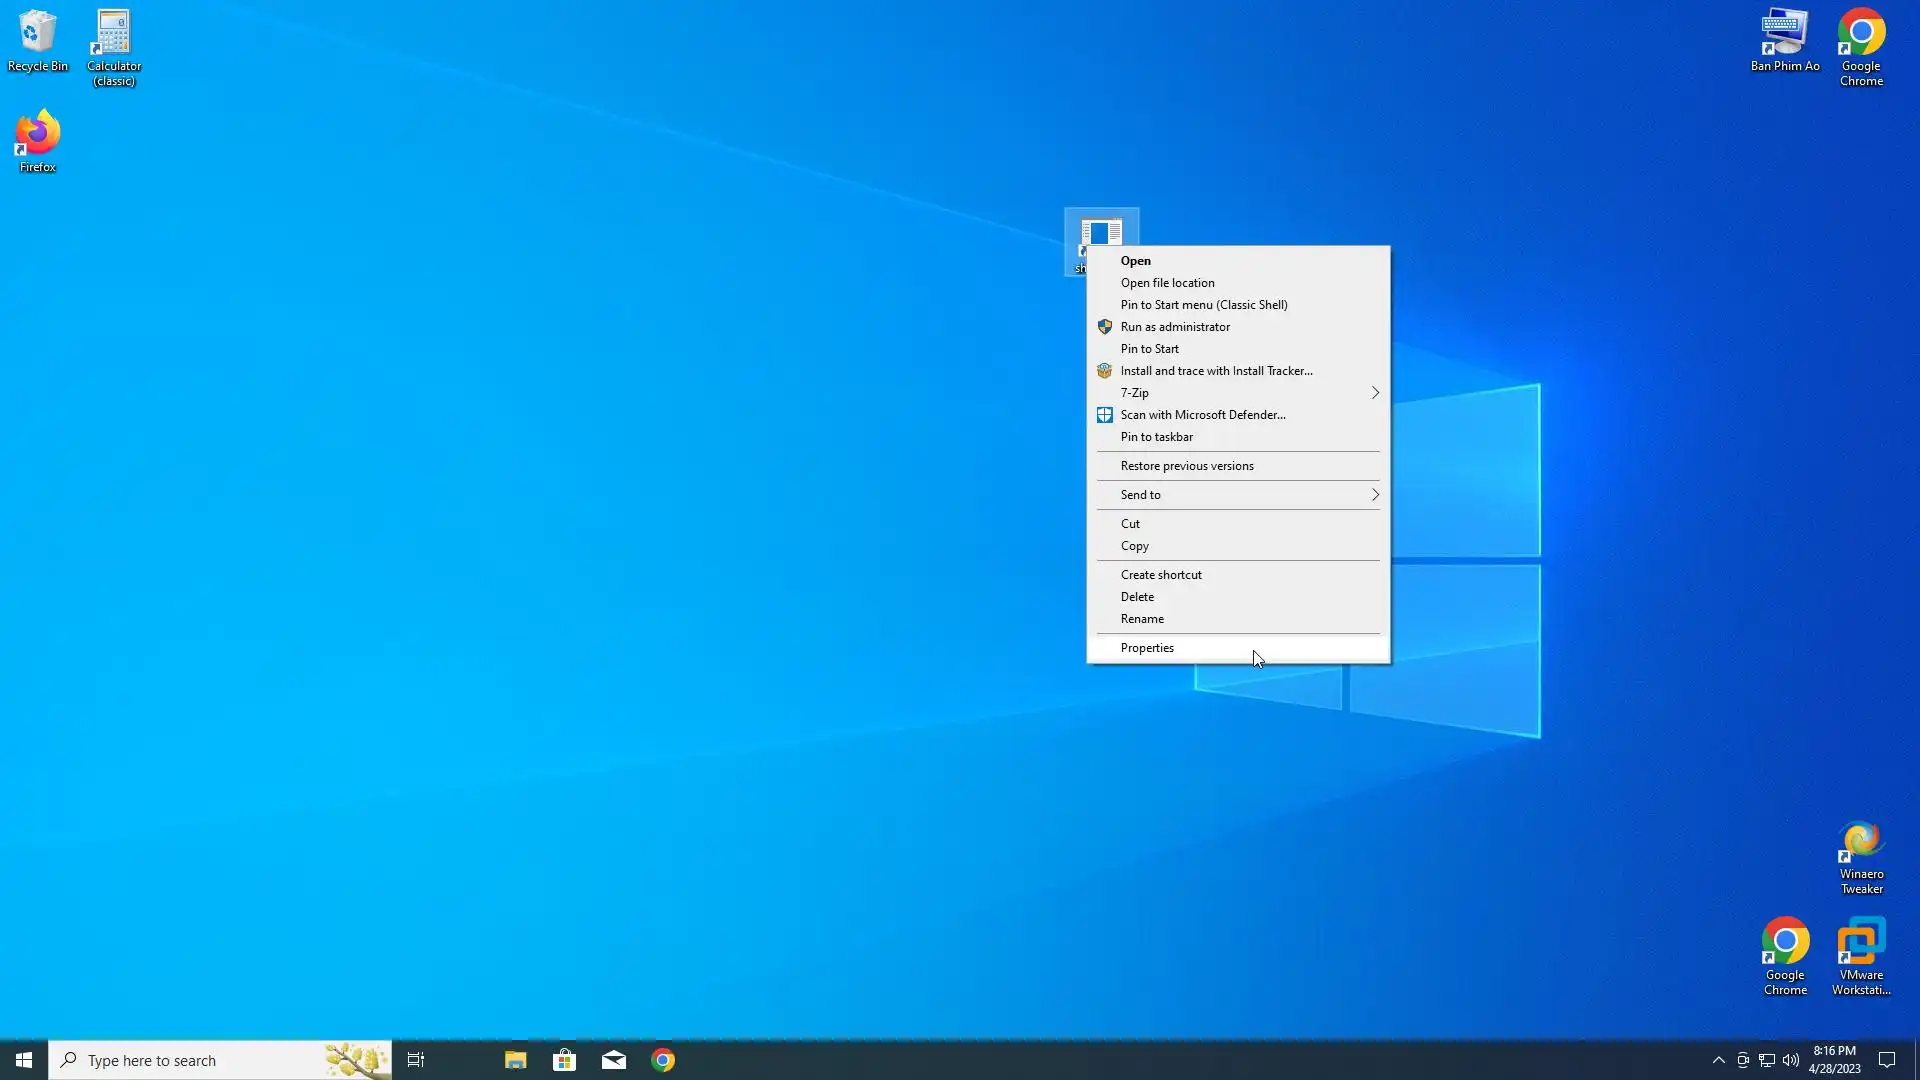Image resolution: width=1920 pixels, height=1080 pixels.
Task: Click the VMware Workstation desktop shortcut
Action: click(1861, 955)
